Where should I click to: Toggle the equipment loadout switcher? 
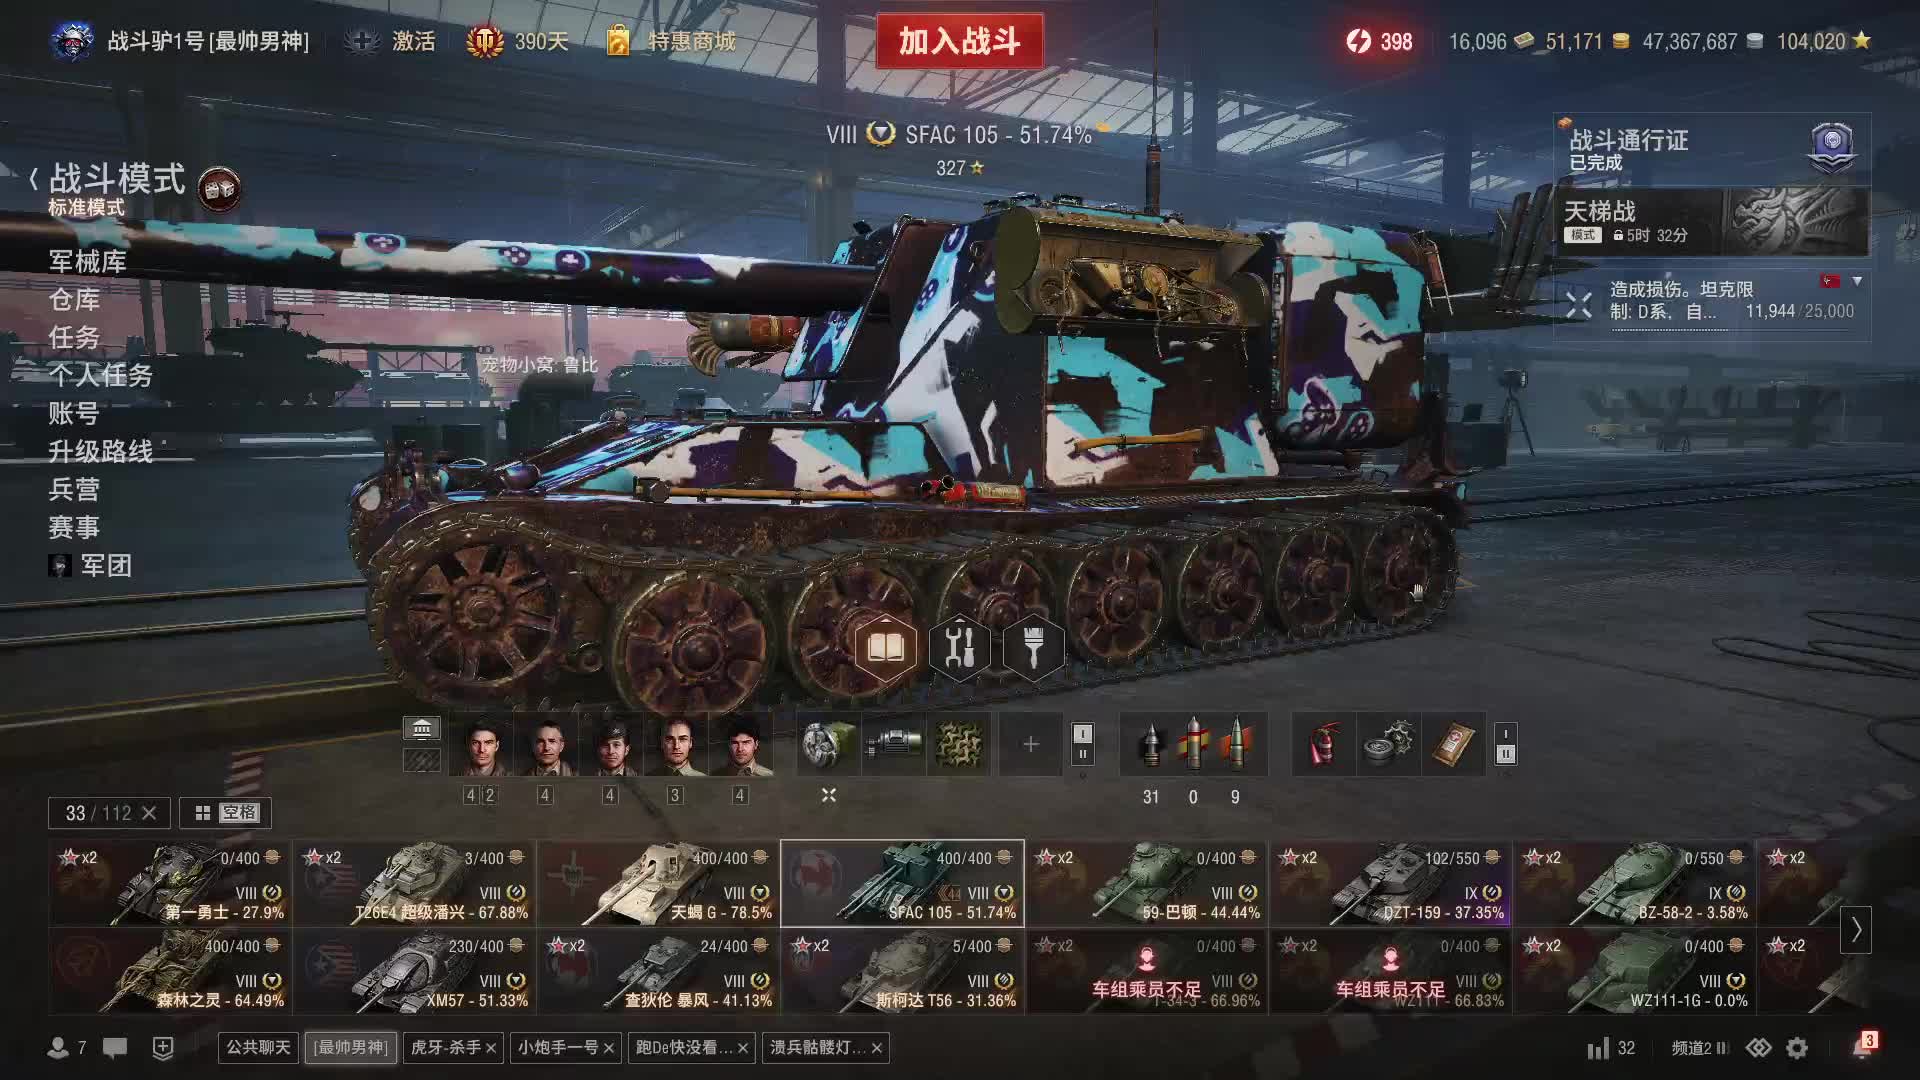pos(1082,744)
